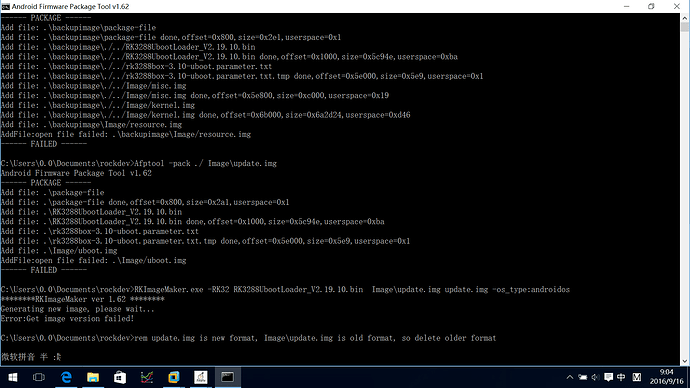Launch the Microsoft Edge browser
The height and width of the screenshot is (388, 690).
66,377
